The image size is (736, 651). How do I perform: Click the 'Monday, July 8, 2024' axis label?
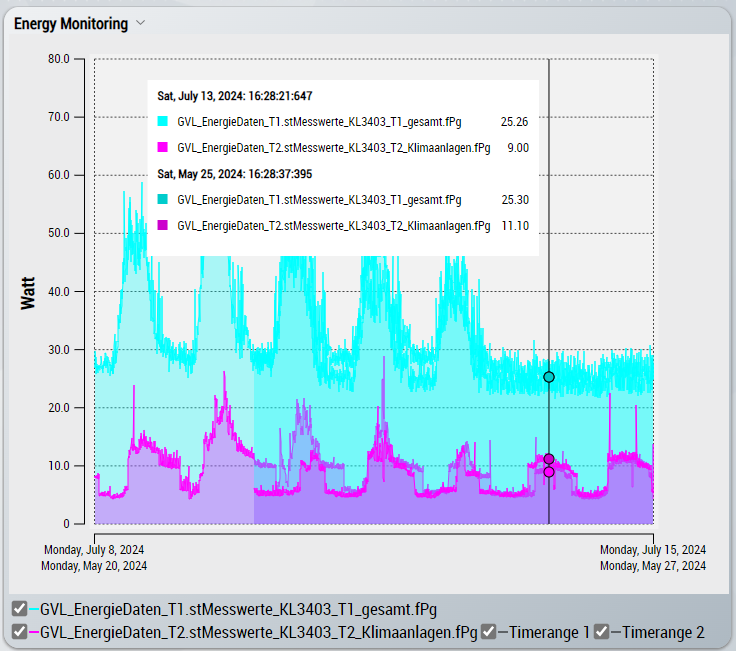pyautogui.click(x=94, y=550)
